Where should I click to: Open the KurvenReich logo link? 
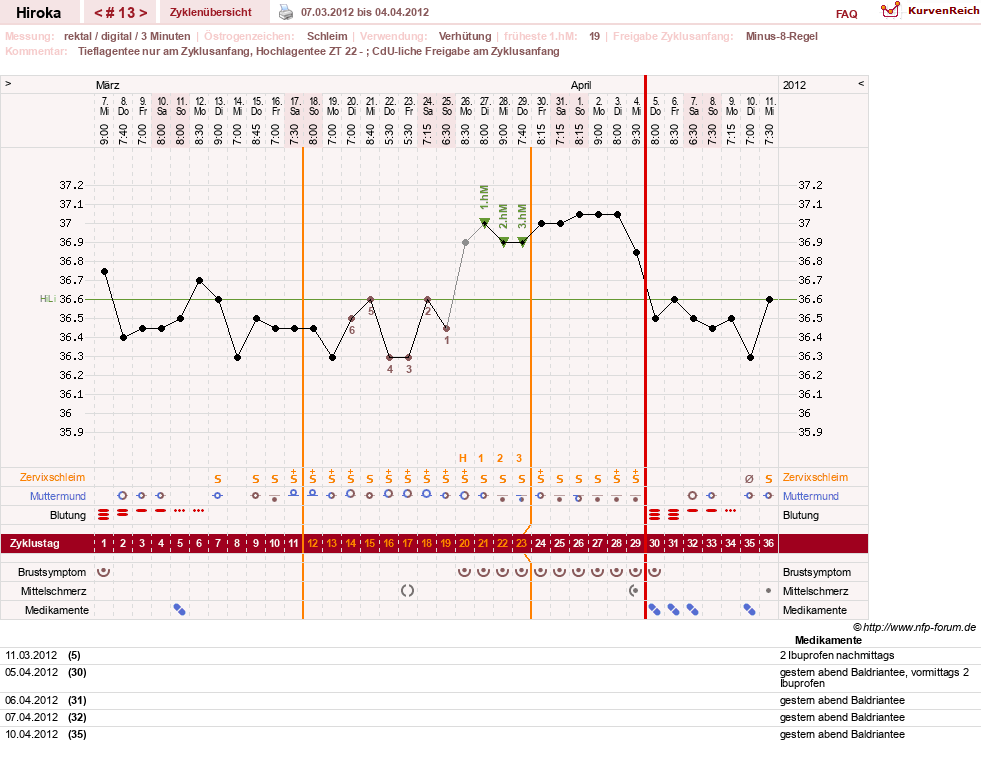pyautogui.click(x=930, y=11)
